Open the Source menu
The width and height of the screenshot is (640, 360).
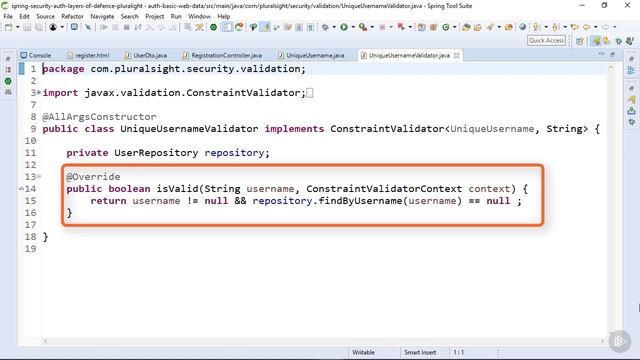(45, 16)
